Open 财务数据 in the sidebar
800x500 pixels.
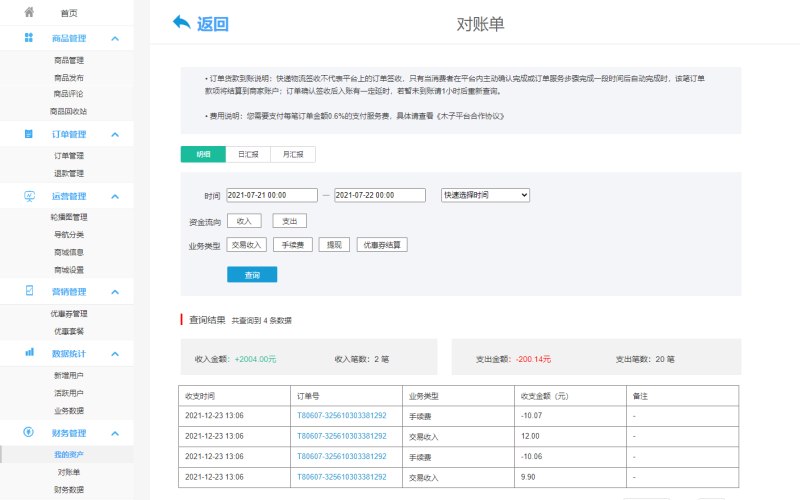[69, 490]
